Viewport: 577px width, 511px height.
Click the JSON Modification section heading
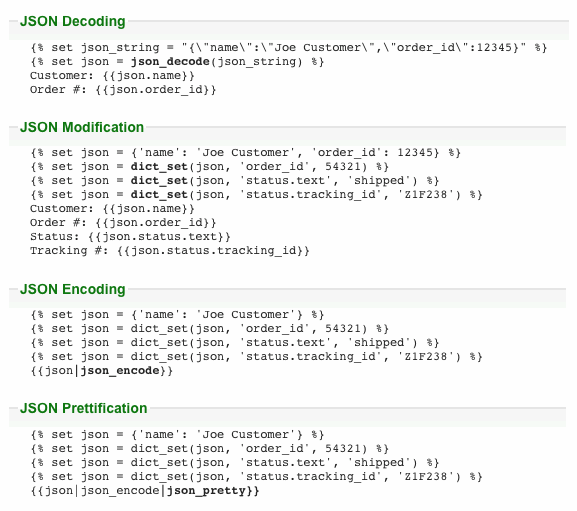click(82, 127)
